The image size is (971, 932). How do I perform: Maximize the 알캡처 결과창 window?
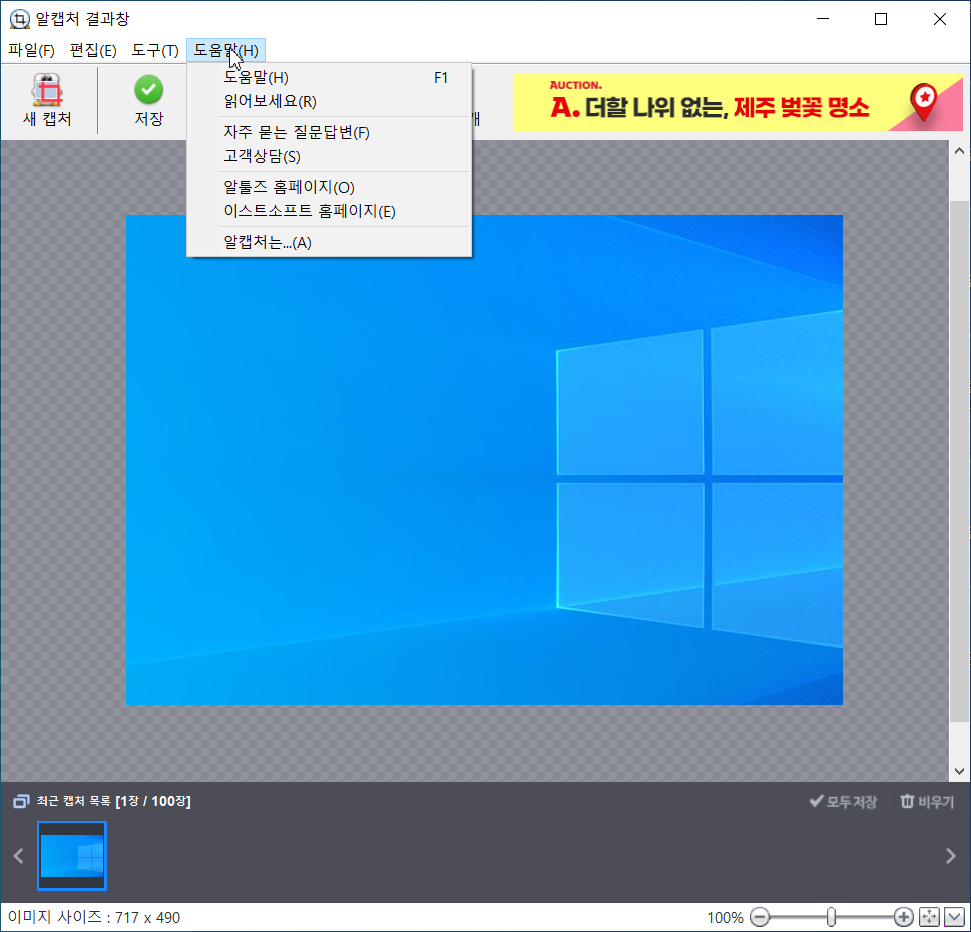pyautogui.click(x=881, y=19)
